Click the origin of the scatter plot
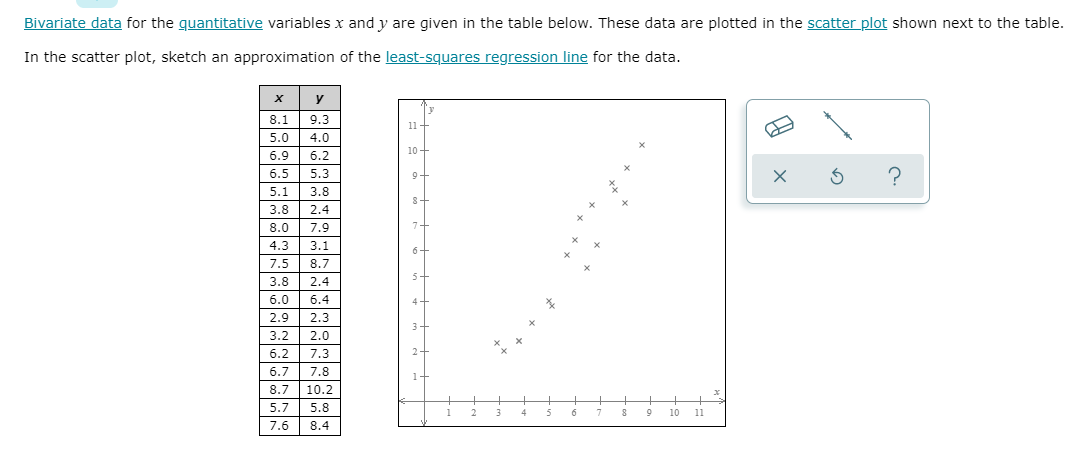 click(424, 401)
